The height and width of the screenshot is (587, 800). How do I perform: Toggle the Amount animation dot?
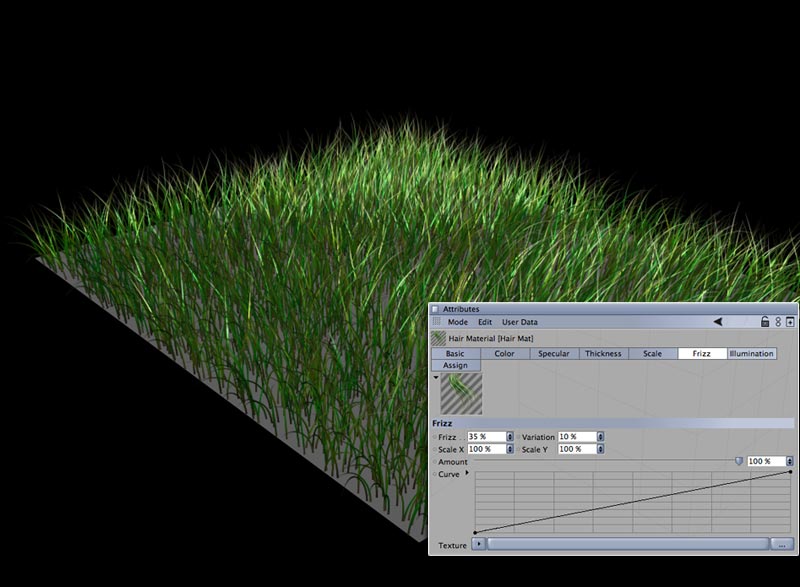tap(434, 462)
